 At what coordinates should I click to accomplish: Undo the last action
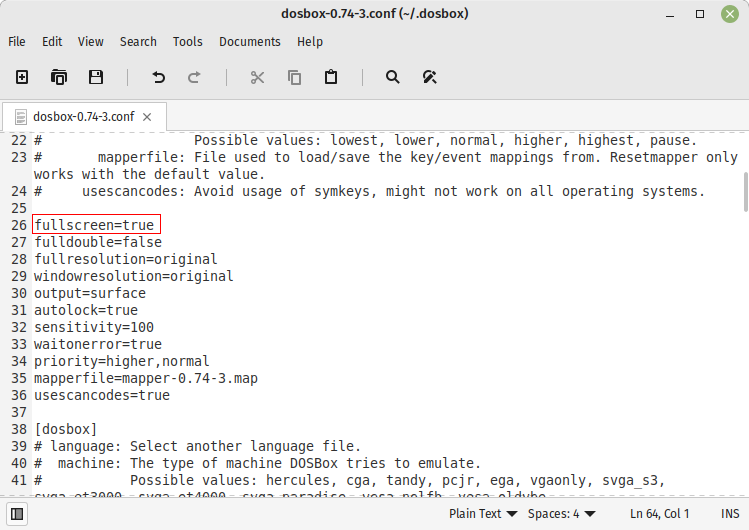tap(158, 77)
